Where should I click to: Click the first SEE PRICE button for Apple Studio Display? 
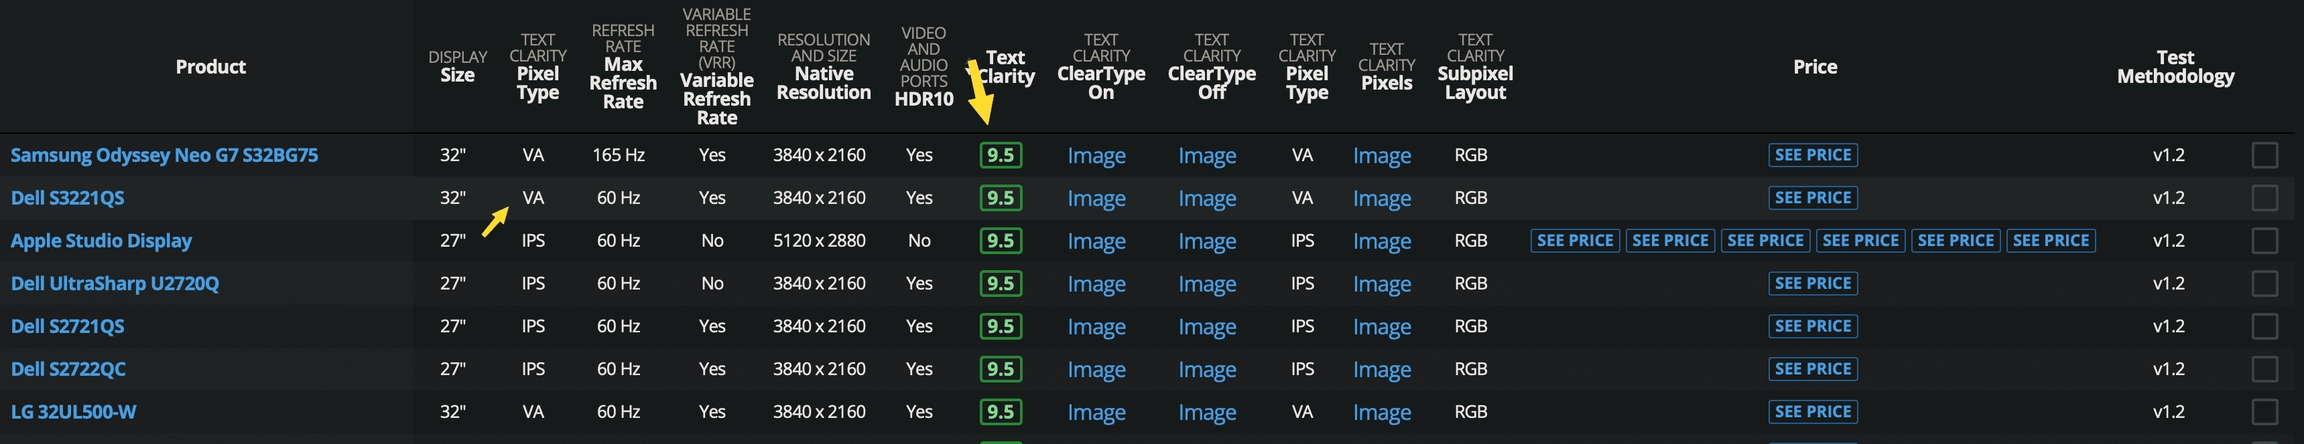1574,241
